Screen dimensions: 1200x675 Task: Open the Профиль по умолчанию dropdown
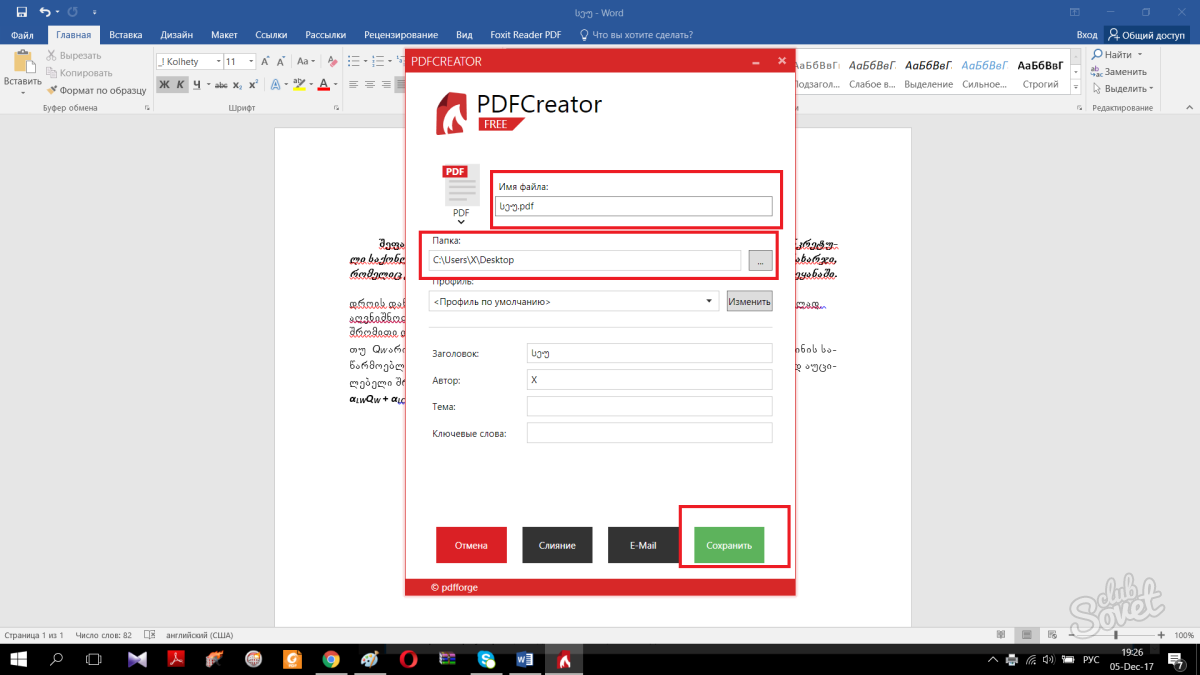574,301
